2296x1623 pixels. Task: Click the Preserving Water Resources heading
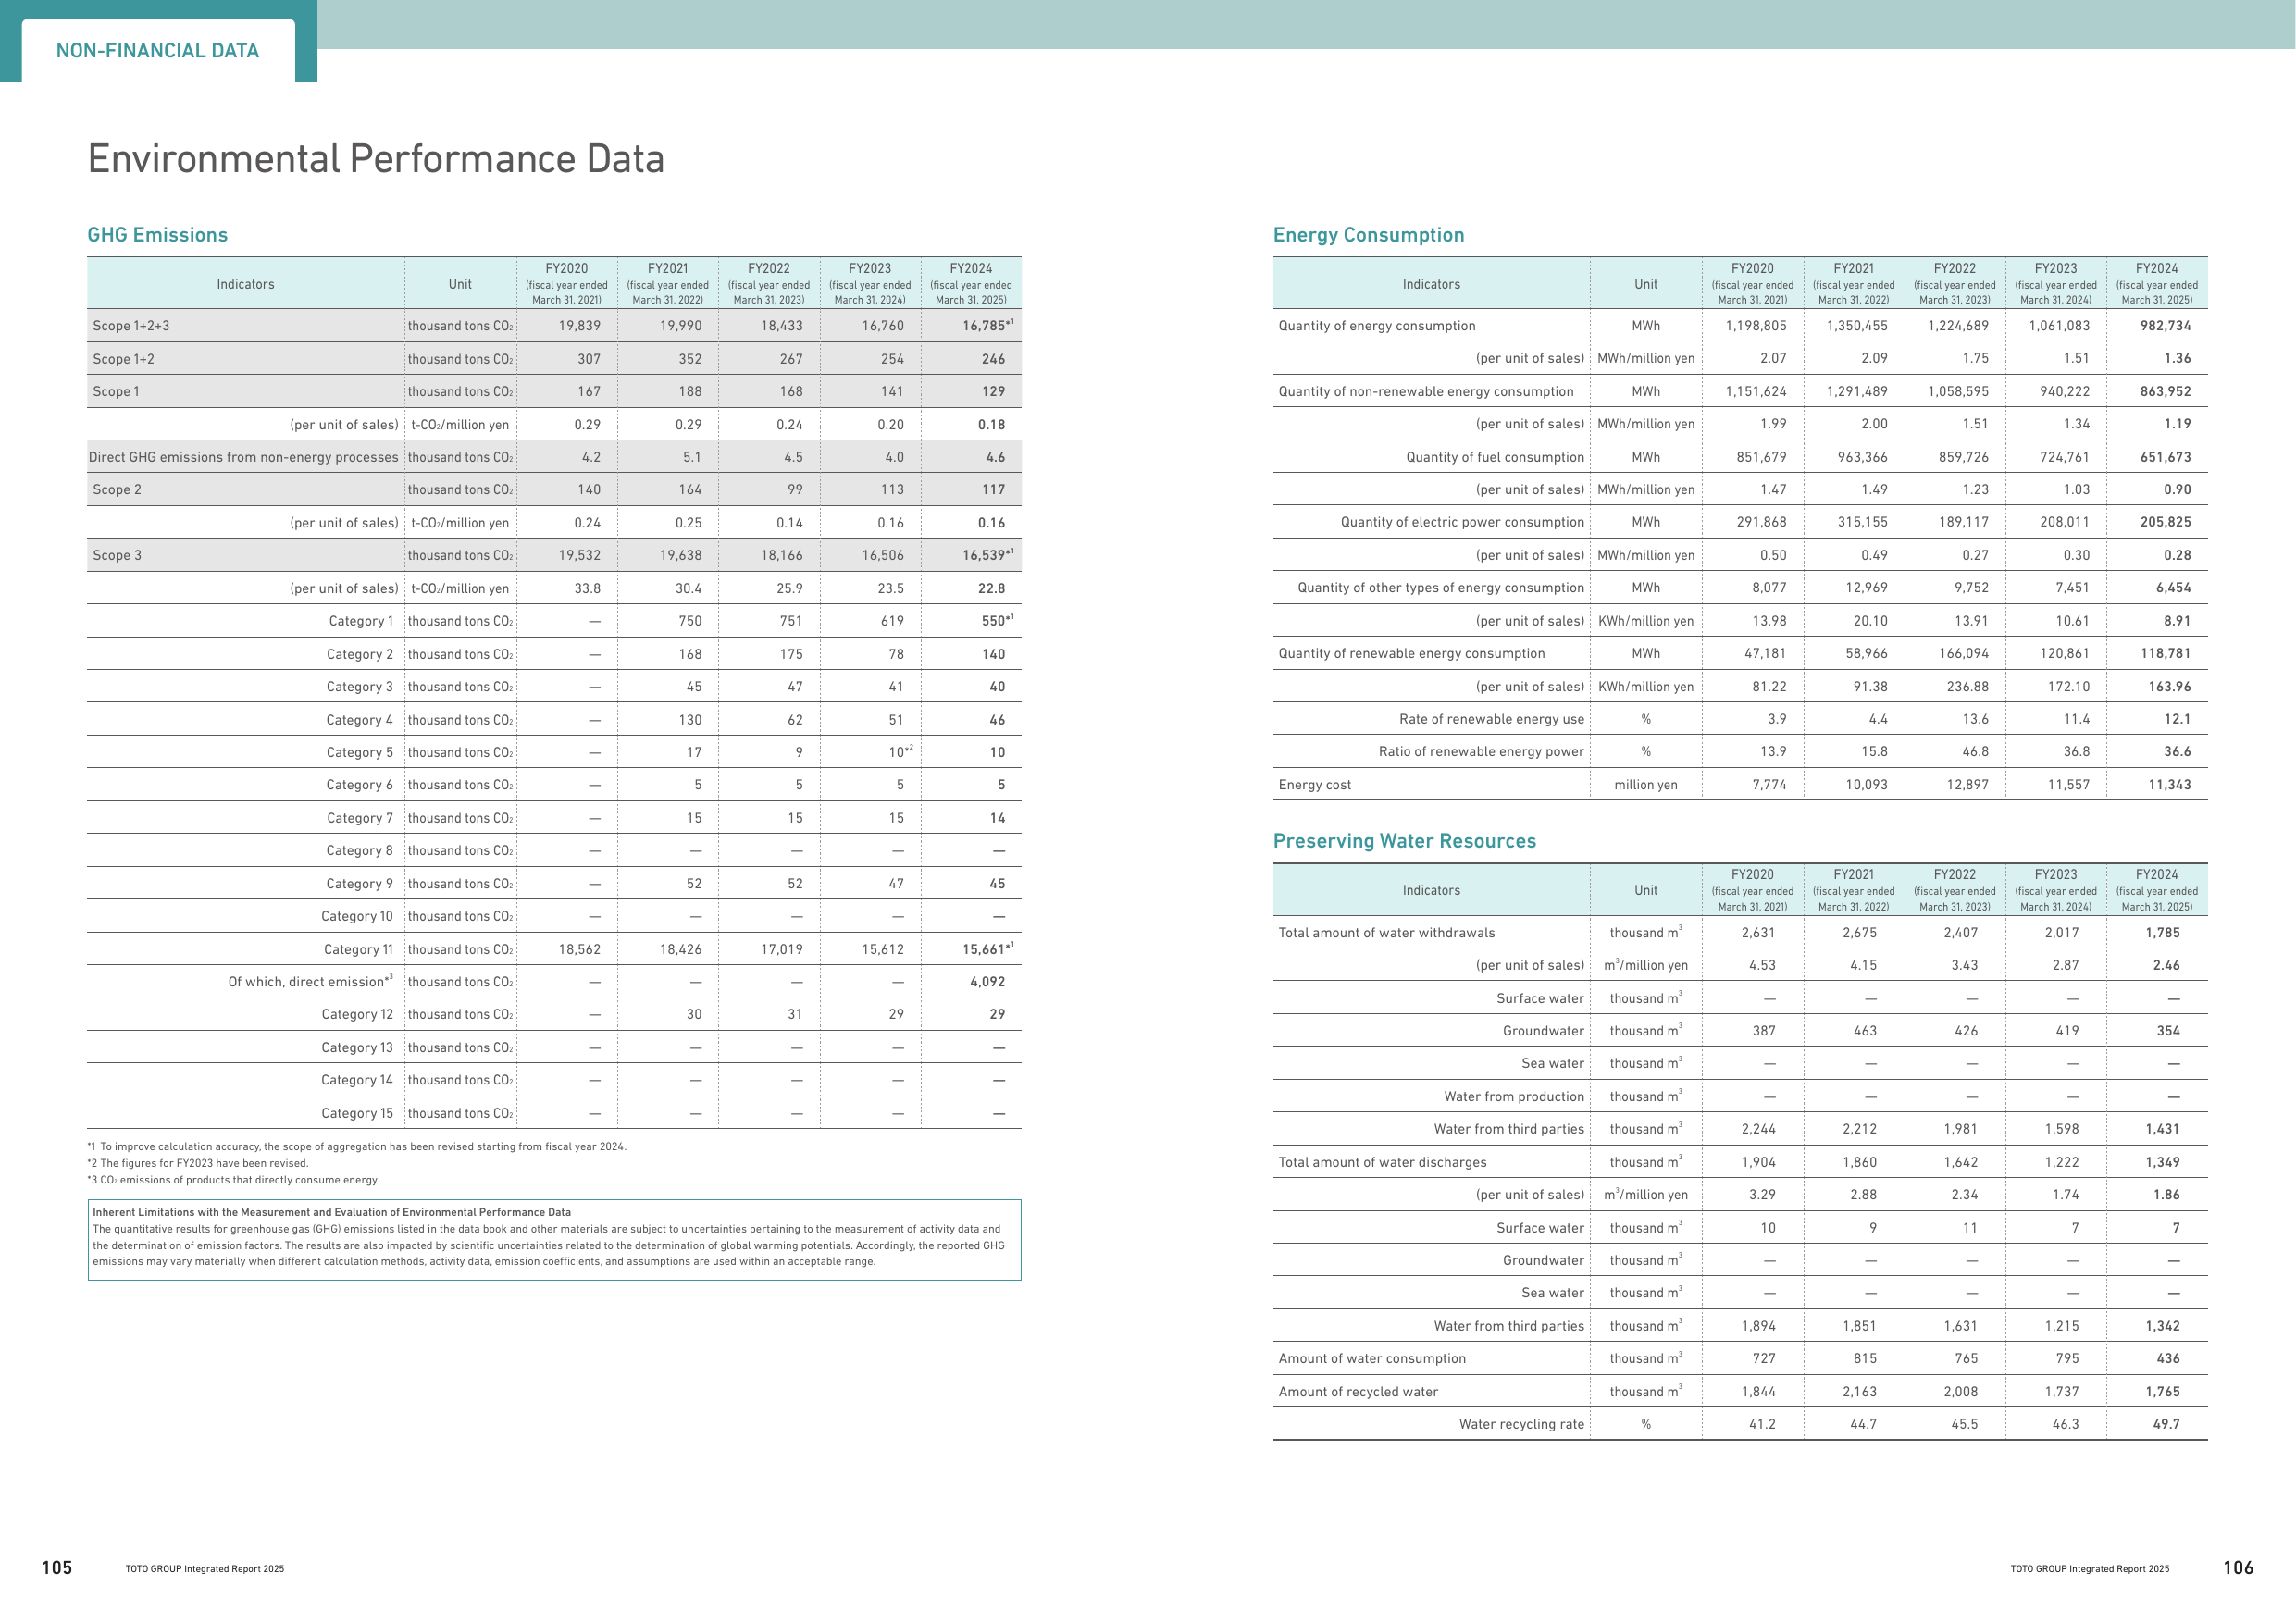pyautogui.click(x=1404, y=841)
